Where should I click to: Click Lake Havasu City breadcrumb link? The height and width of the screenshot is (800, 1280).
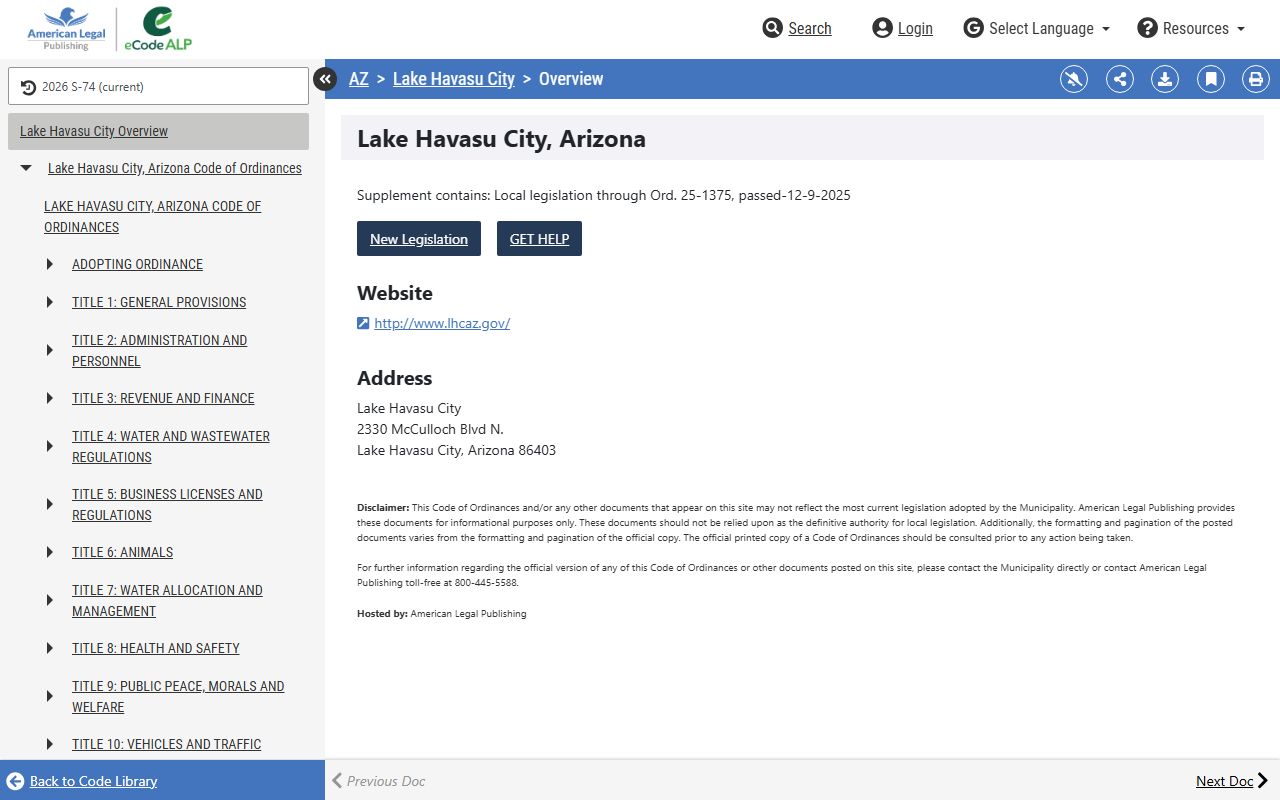click(454, 79)
